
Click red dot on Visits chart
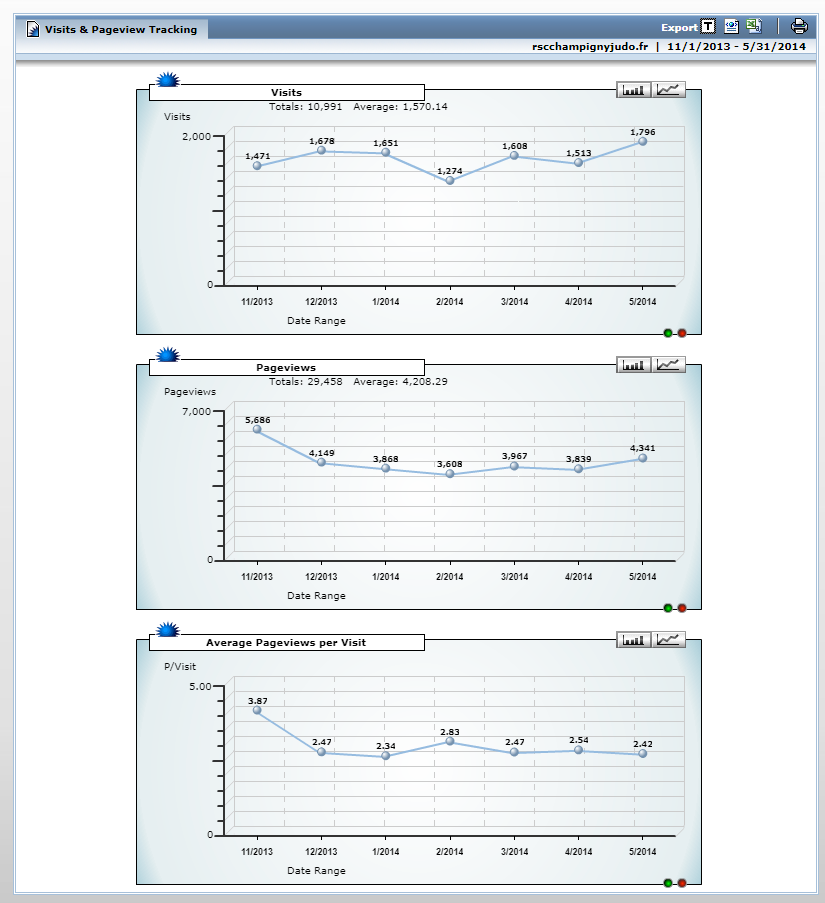(x=682, y=333)
